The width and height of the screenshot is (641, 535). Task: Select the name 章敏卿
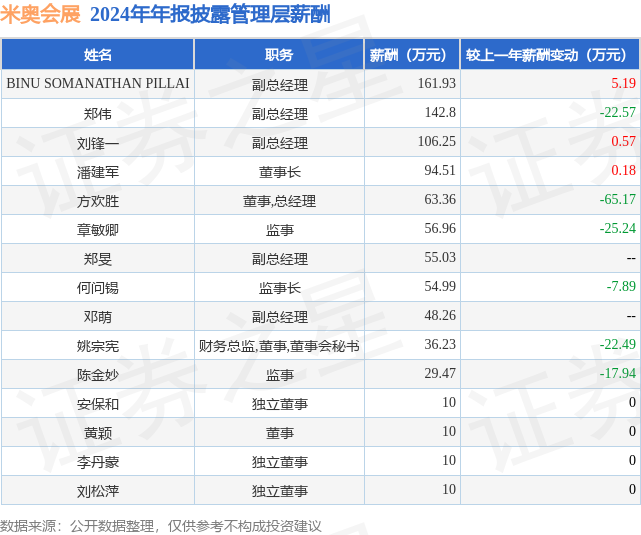(x=98, y=230)
